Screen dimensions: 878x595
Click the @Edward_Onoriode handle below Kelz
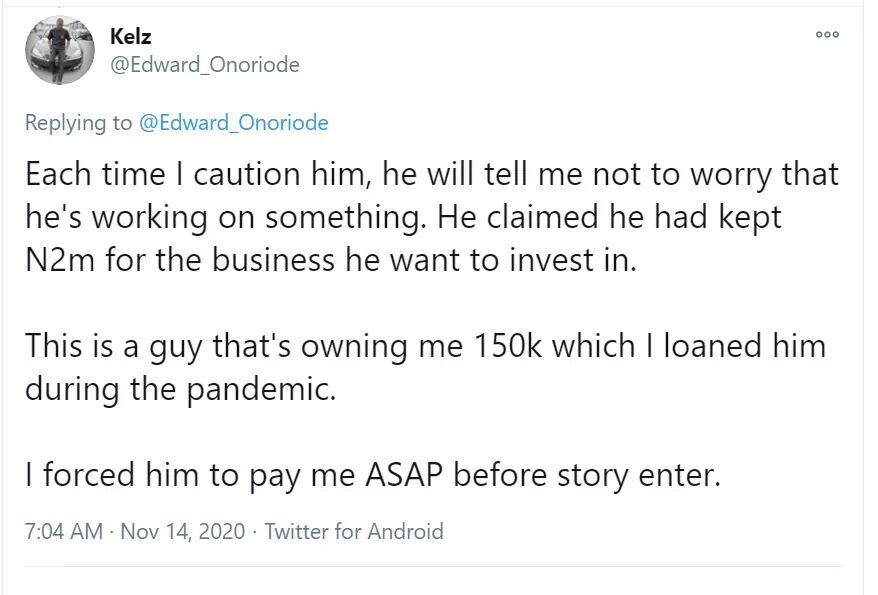[x=204, y=65]
